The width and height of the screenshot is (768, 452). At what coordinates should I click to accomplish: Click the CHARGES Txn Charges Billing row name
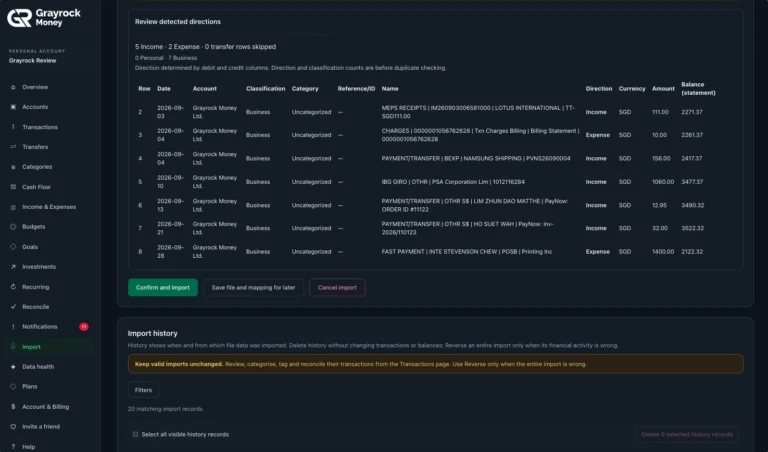tap(480, 135)
